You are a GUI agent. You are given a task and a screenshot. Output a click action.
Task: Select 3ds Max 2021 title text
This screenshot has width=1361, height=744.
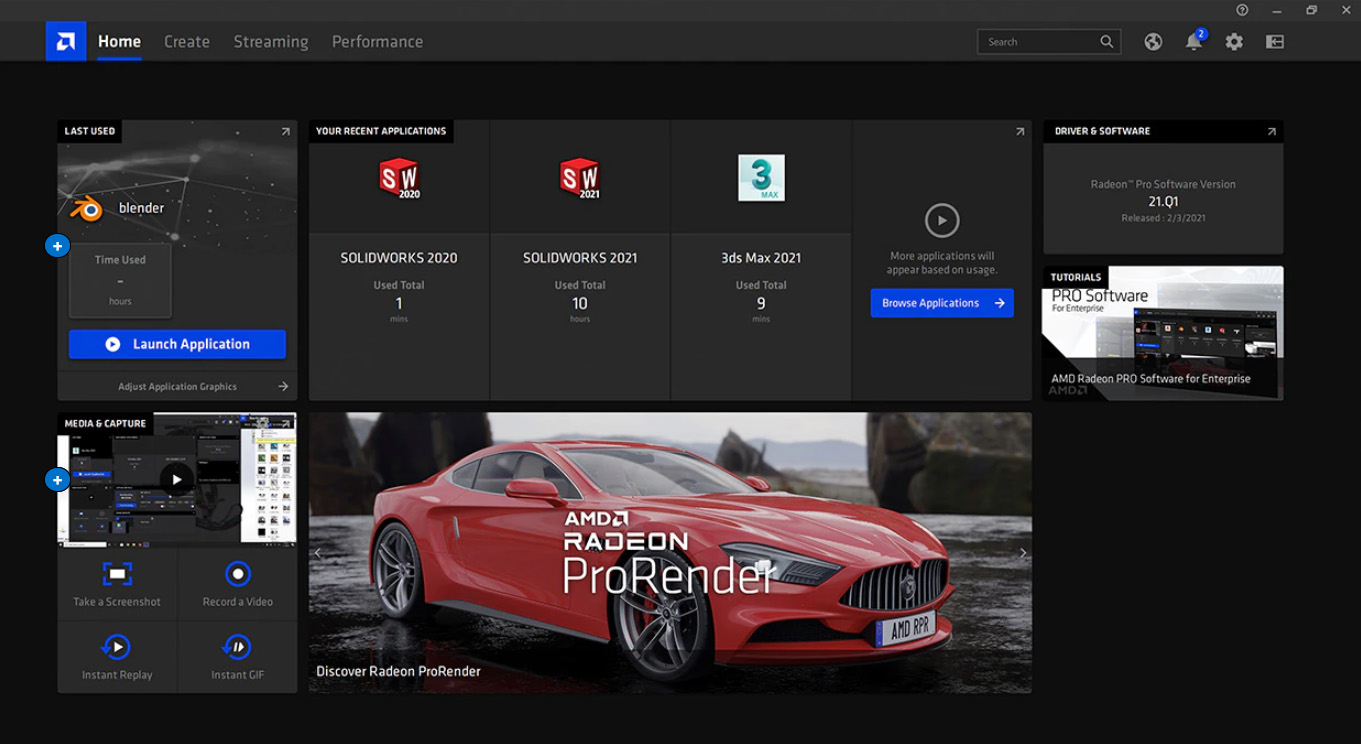[x=761, y=258]
